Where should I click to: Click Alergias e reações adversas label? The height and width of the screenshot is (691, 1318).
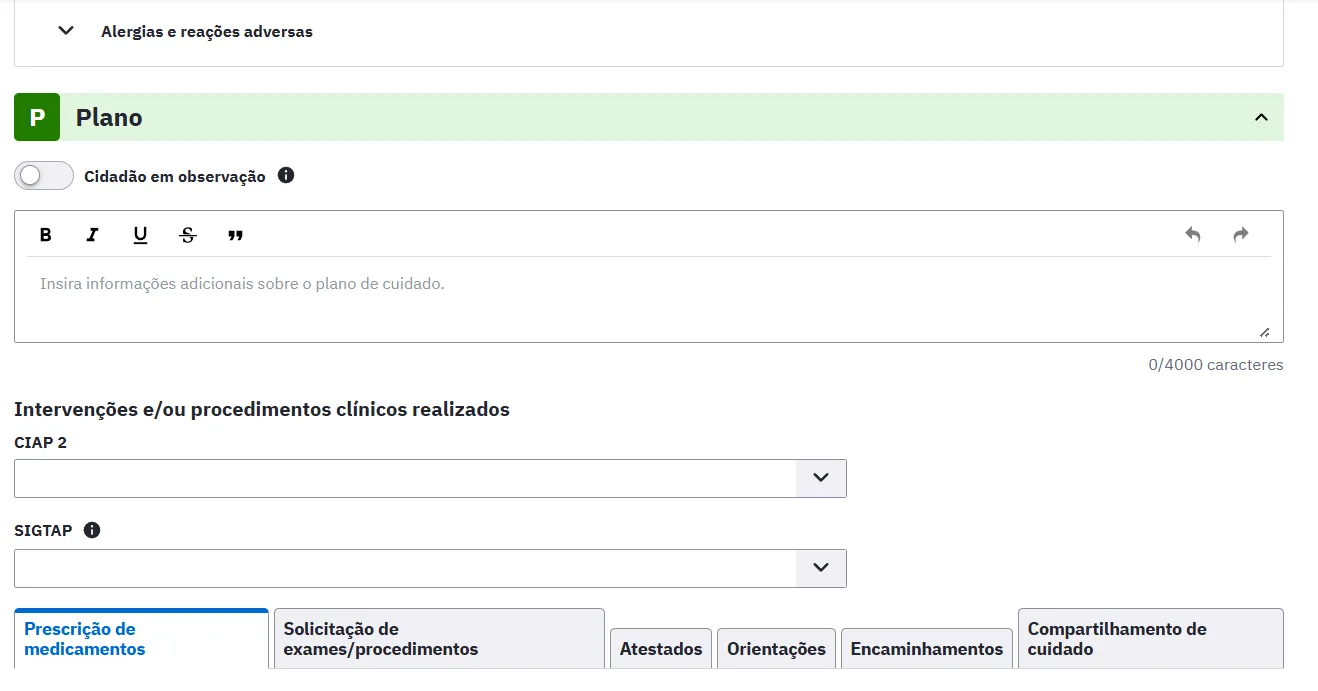[207, 32]
